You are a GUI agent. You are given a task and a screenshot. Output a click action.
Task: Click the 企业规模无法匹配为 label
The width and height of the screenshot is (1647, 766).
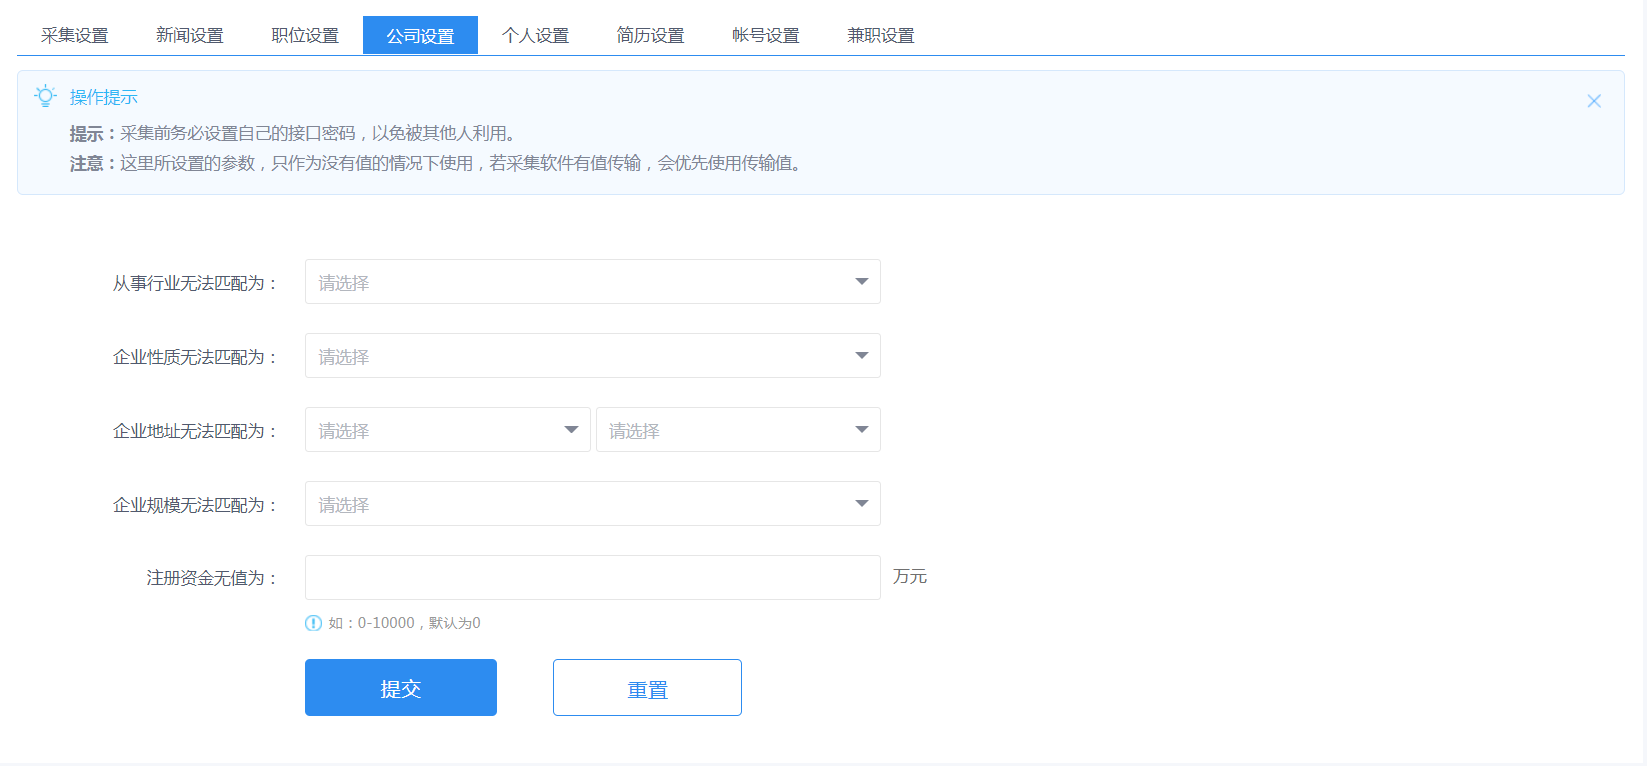[x=195, y=505]
